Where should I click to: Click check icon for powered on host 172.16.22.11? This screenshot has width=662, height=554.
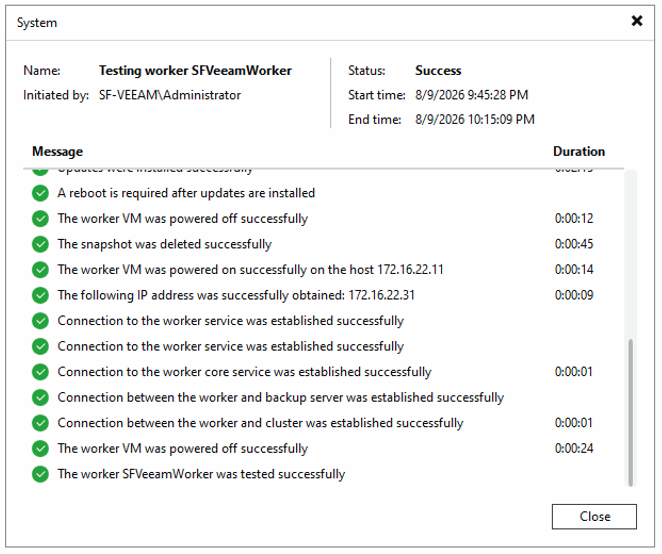tap(40, 270)
